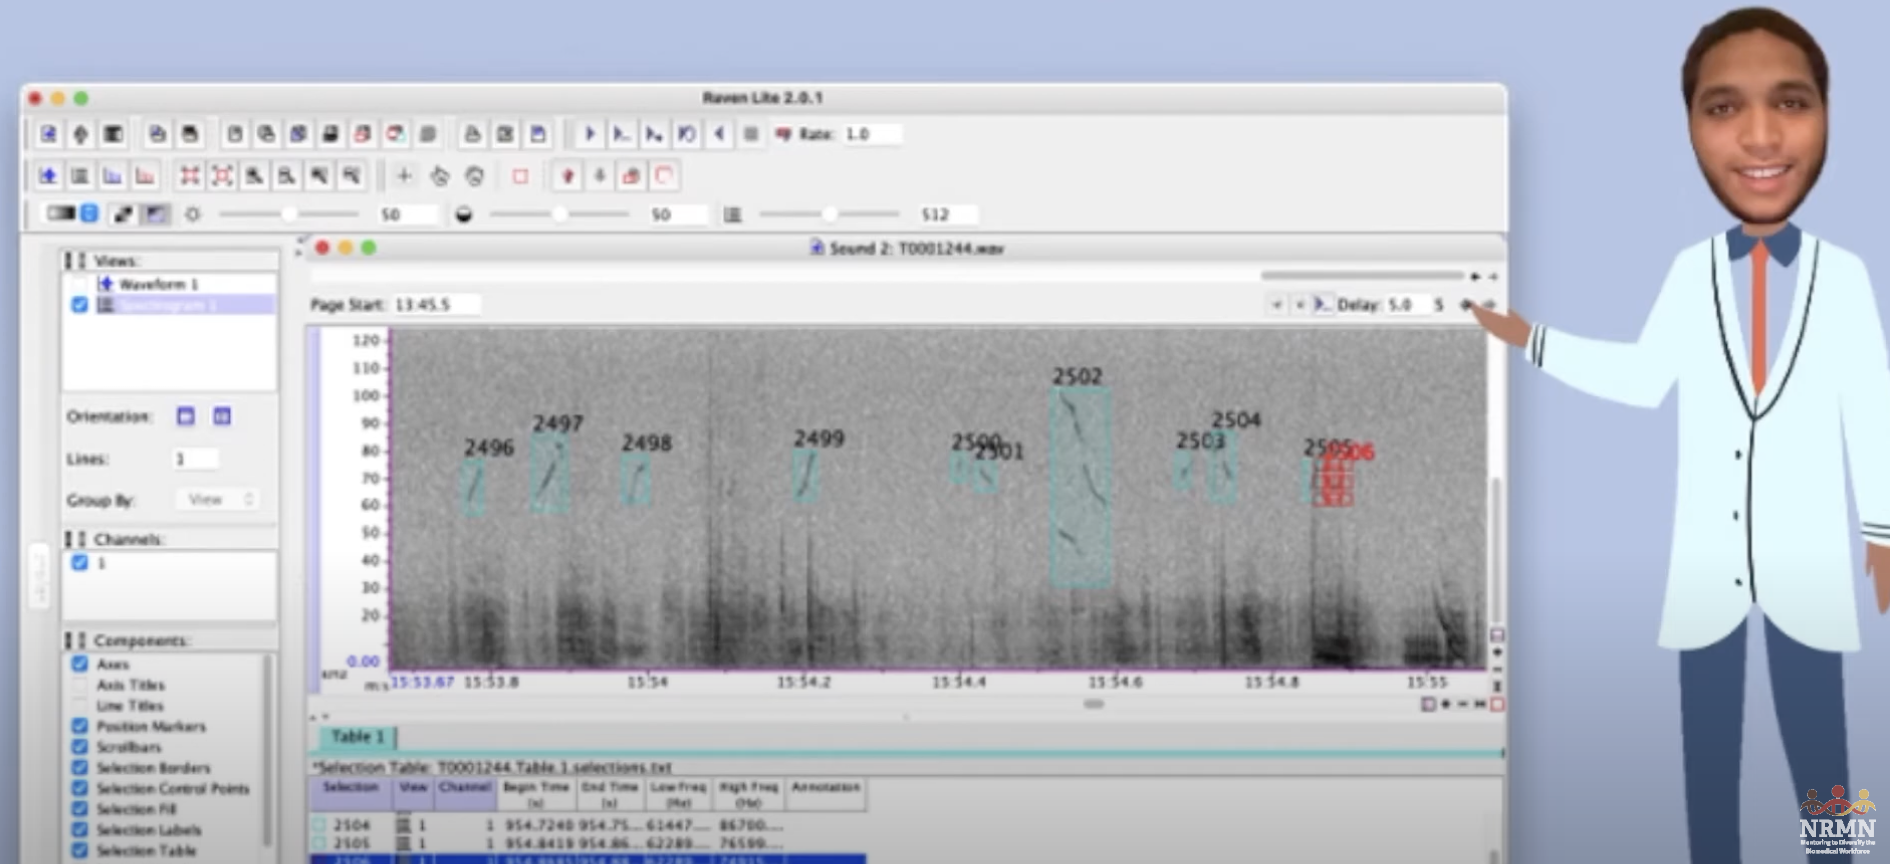
Task: Click the red square clear selection icon
Action: (x=520, y=176)
